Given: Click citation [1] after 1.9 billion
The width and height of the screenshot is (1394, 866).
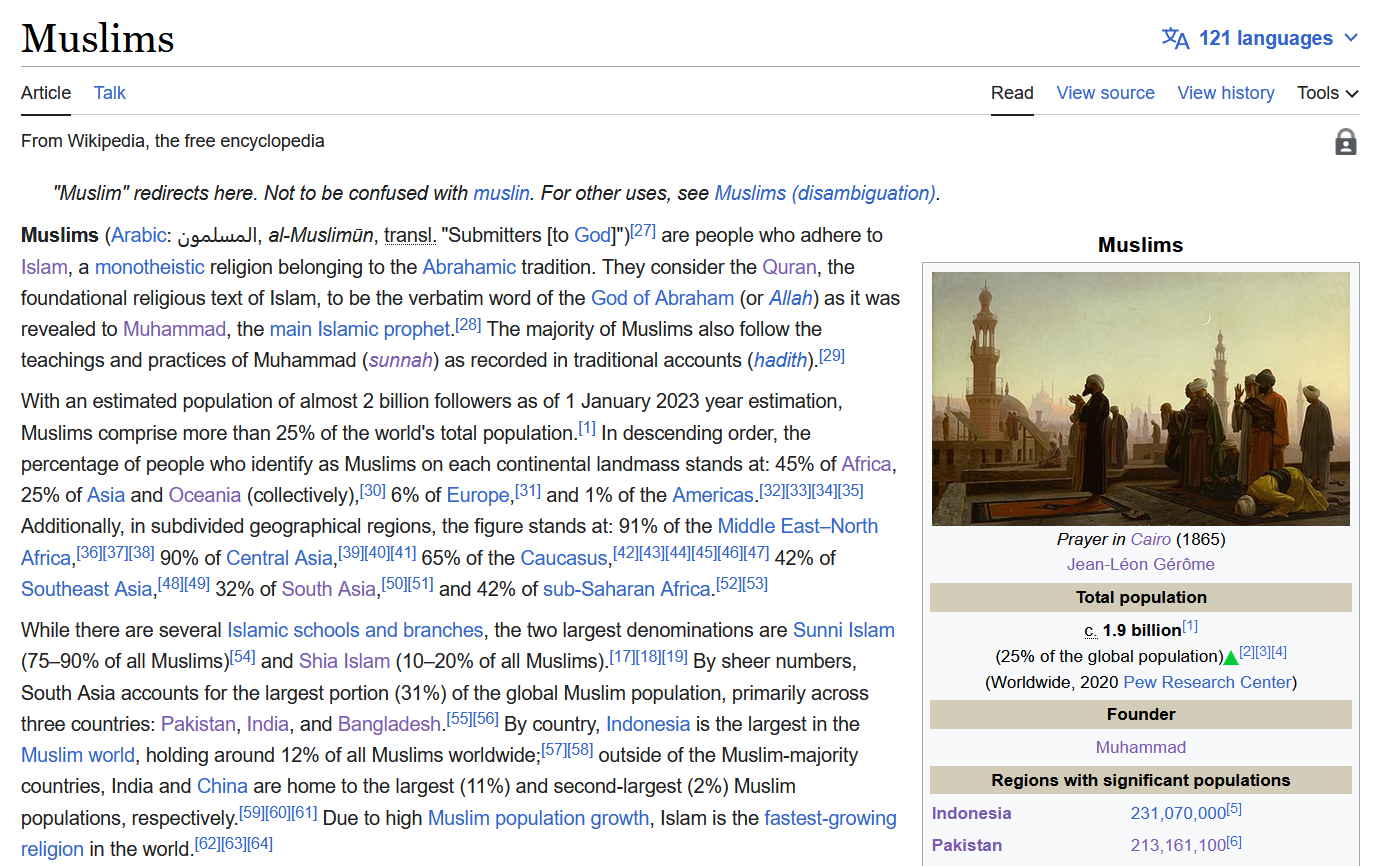Looking at the screenshot, I should coord(1190,627).
